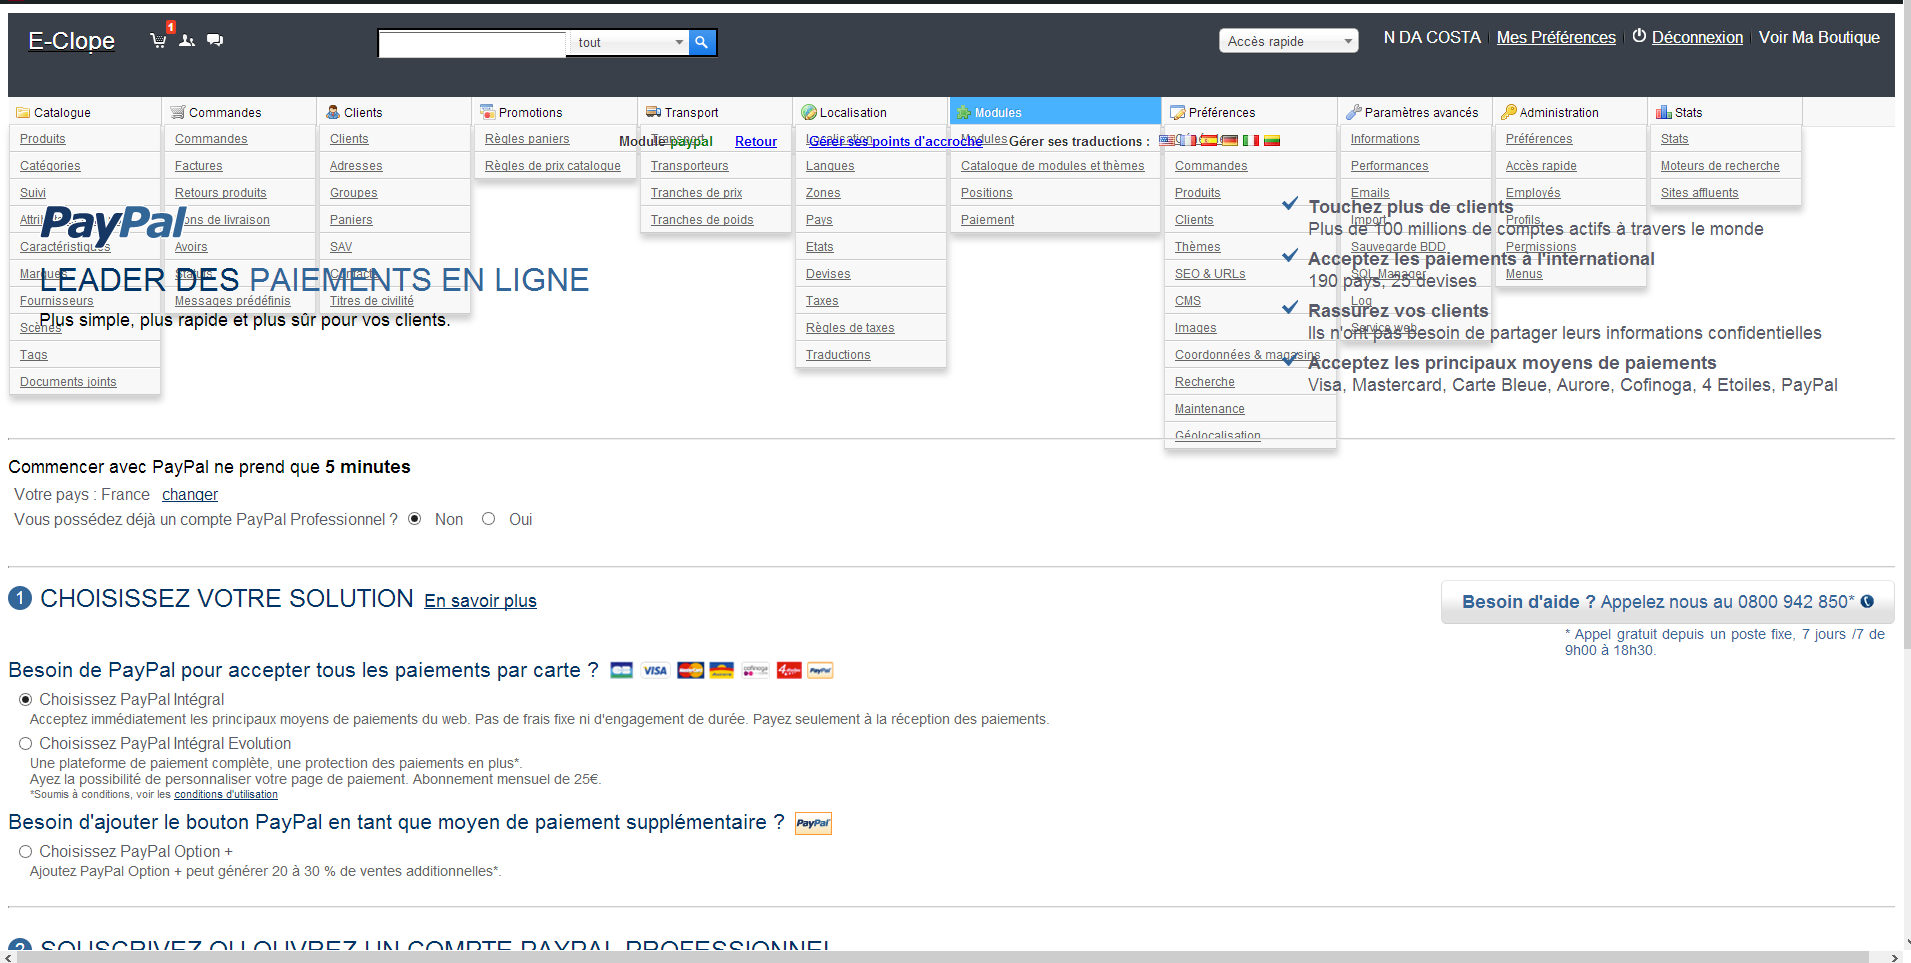This screenshot has height=963, width=1911.
Task: Click the 'changer' country link
Action: click(190, 494)
